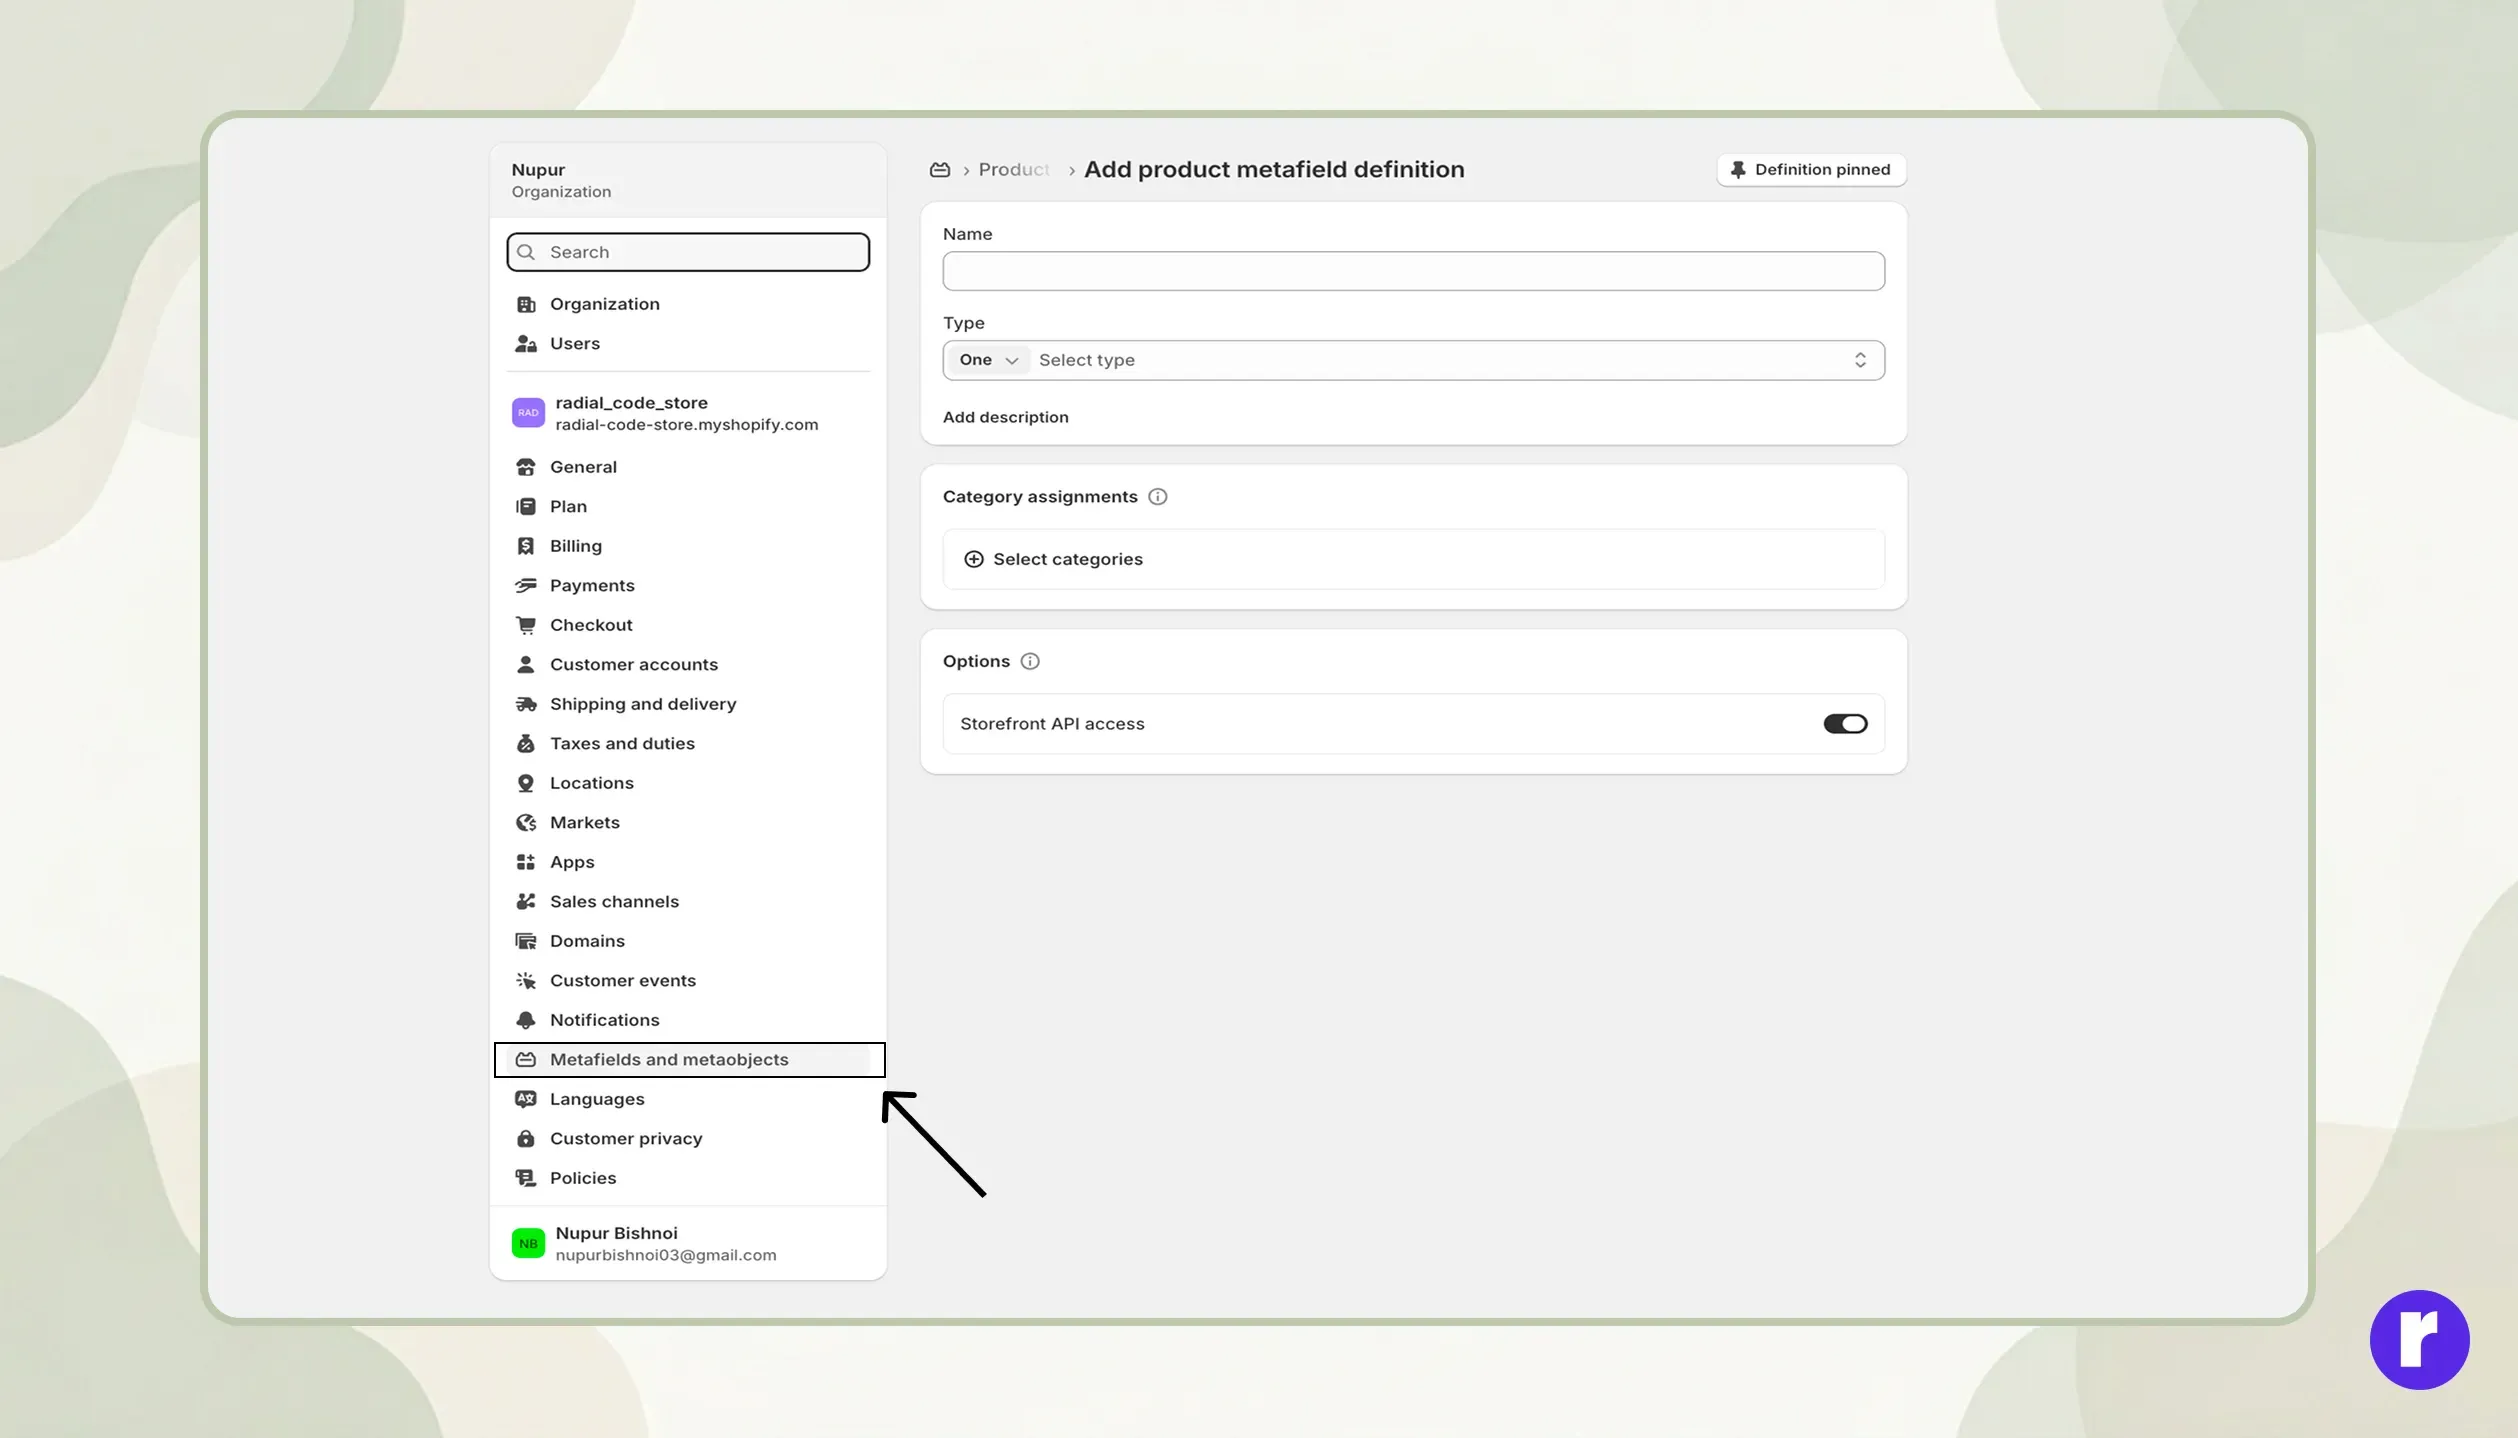Click the radial_code_store RAD avatar
The image size is (2518, 1438).
coord(528,413)
